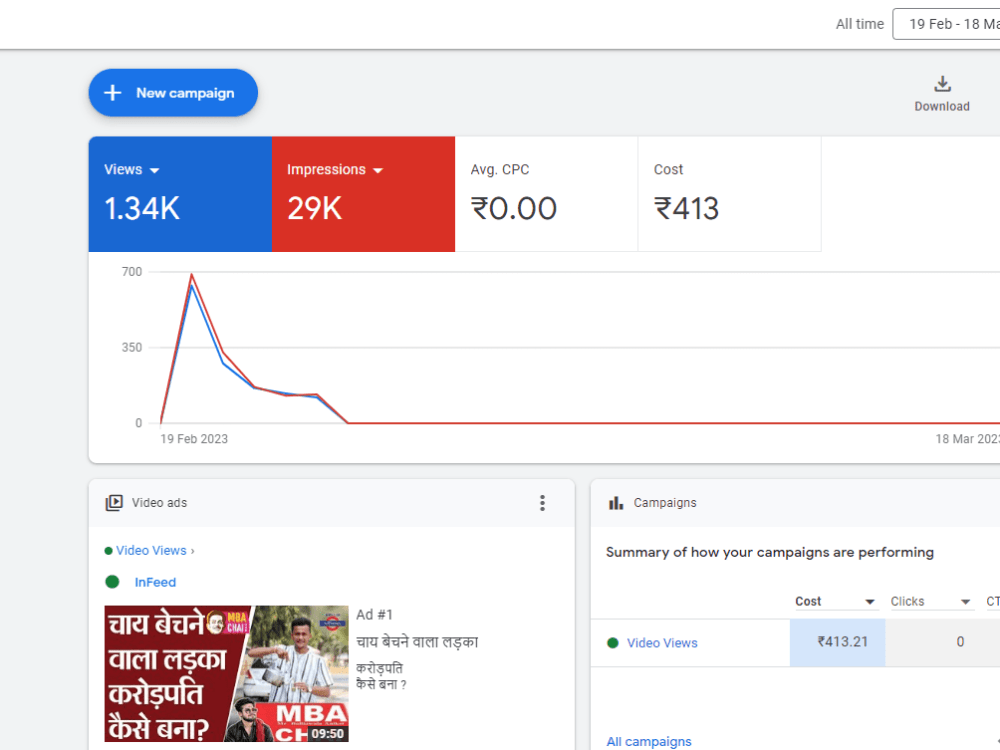Open the All campaigns link
This screenshot has height=750, width=1000.
[649, 742]
